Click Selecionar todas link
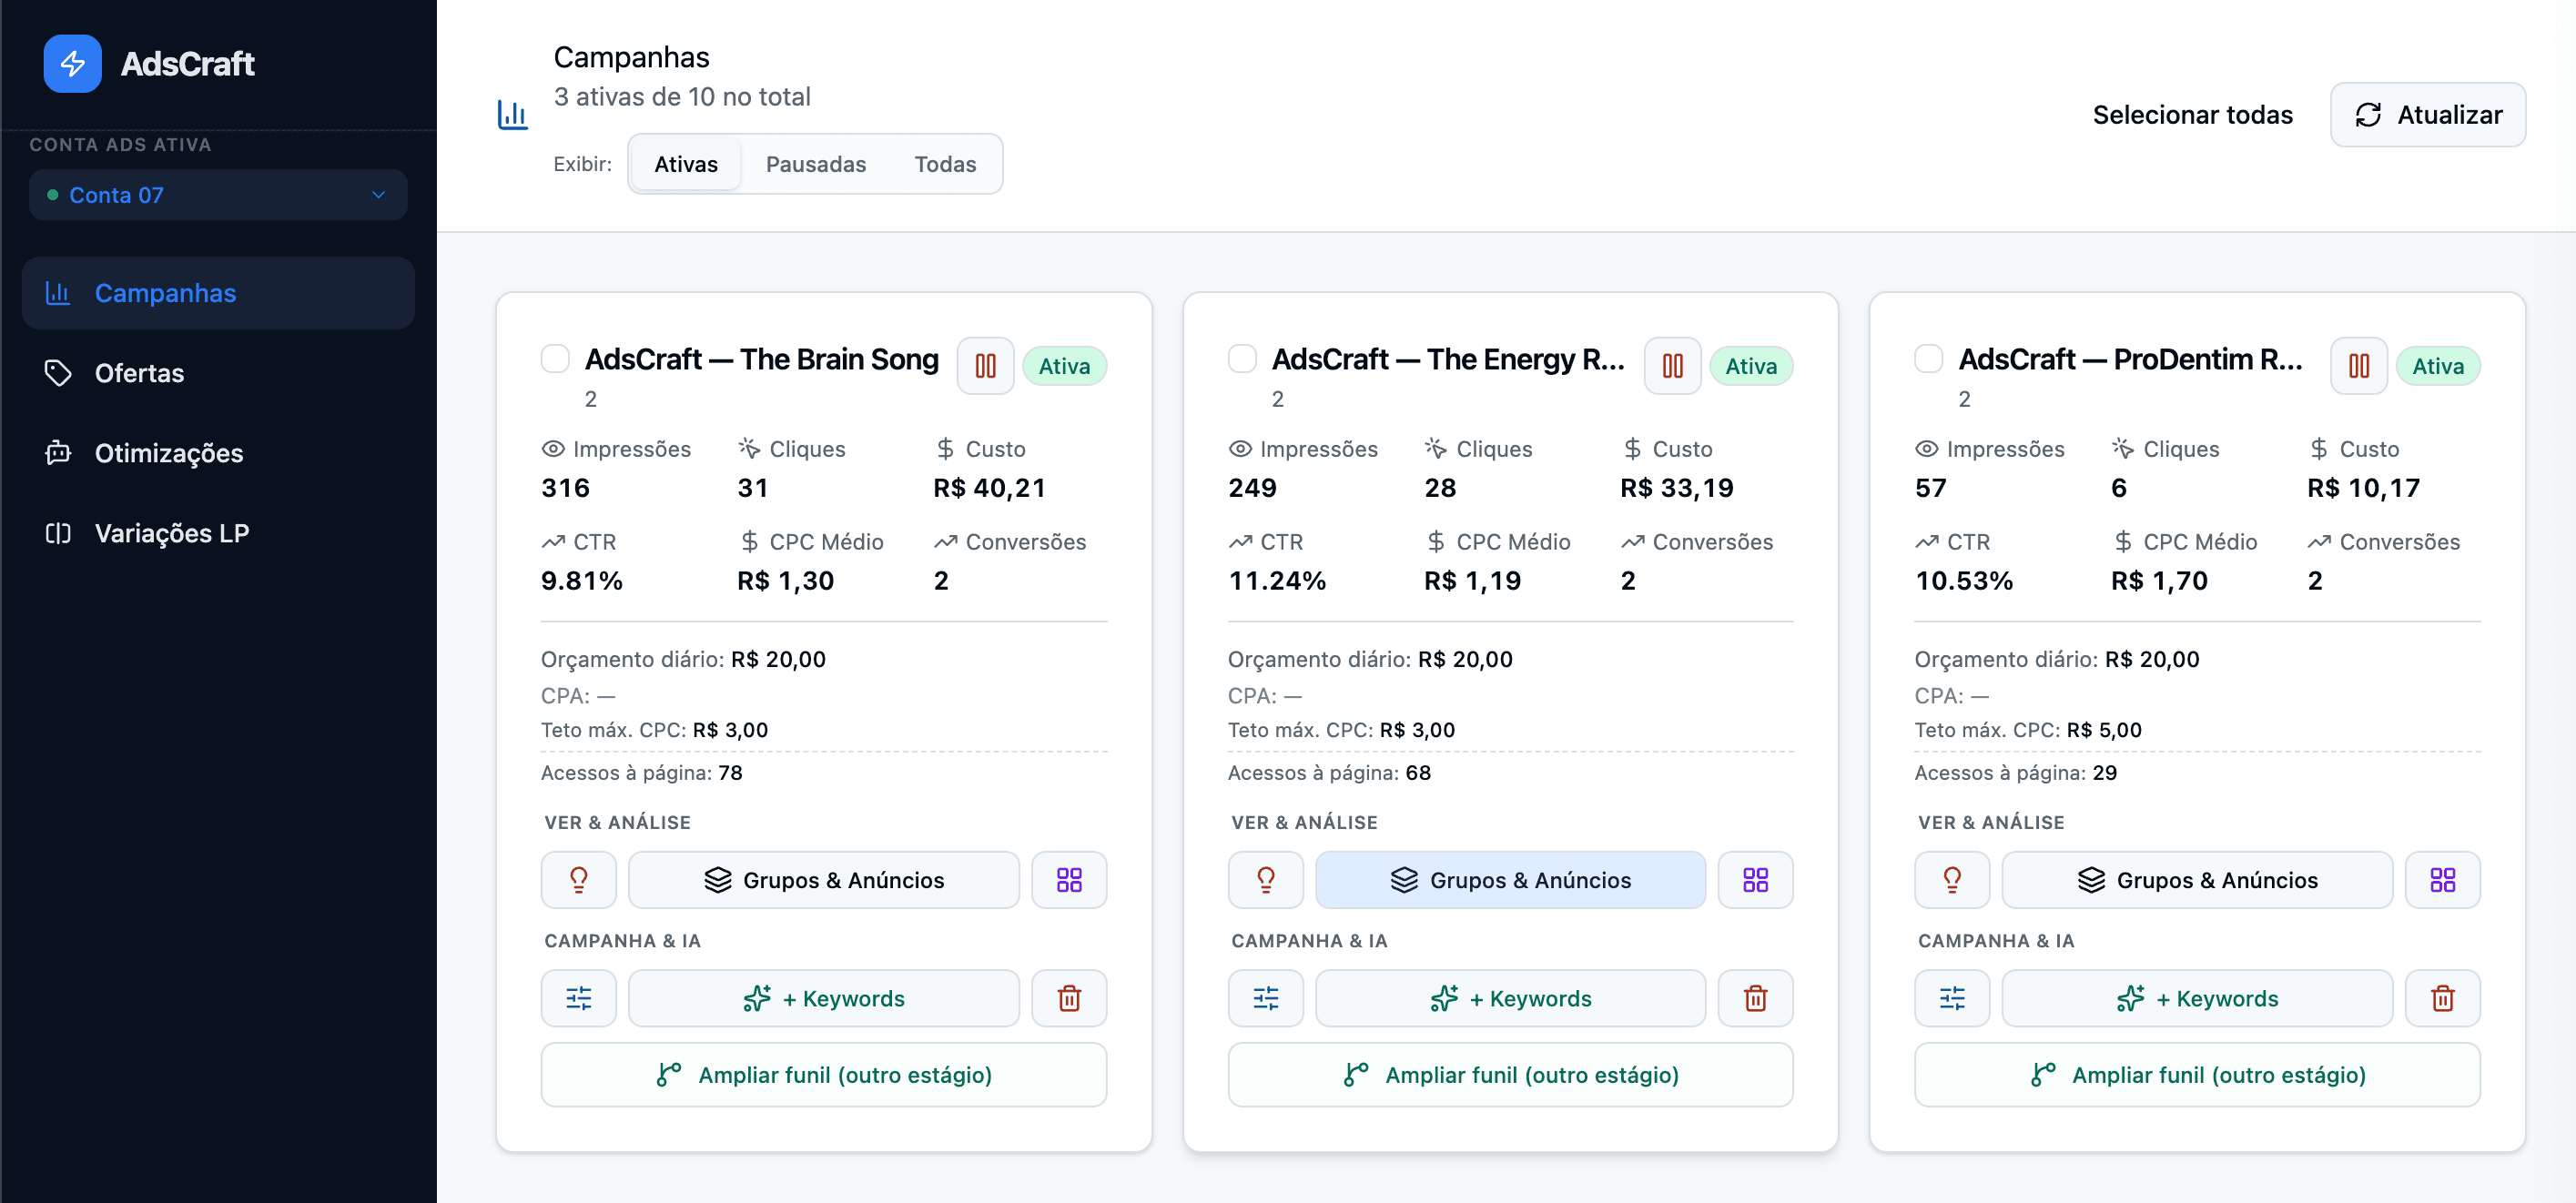 2192,115
